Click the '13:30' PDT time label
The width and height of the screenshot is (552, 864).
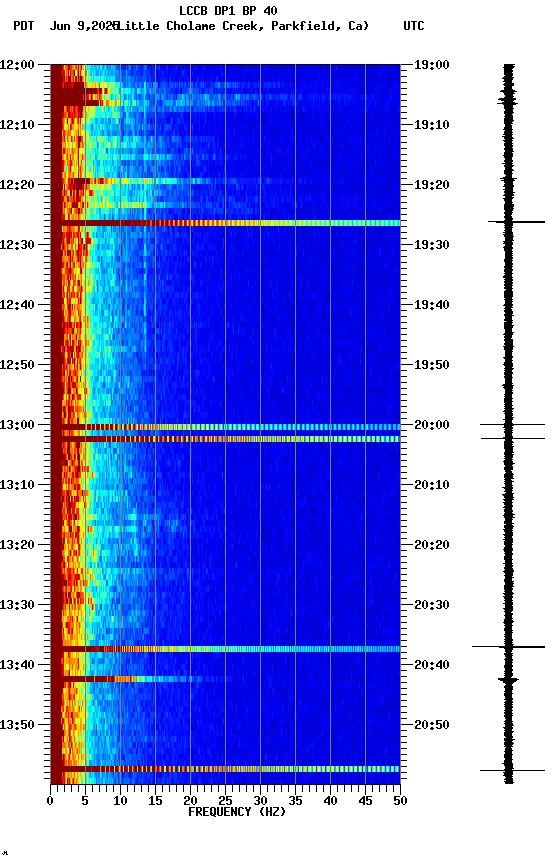[17, 605]
